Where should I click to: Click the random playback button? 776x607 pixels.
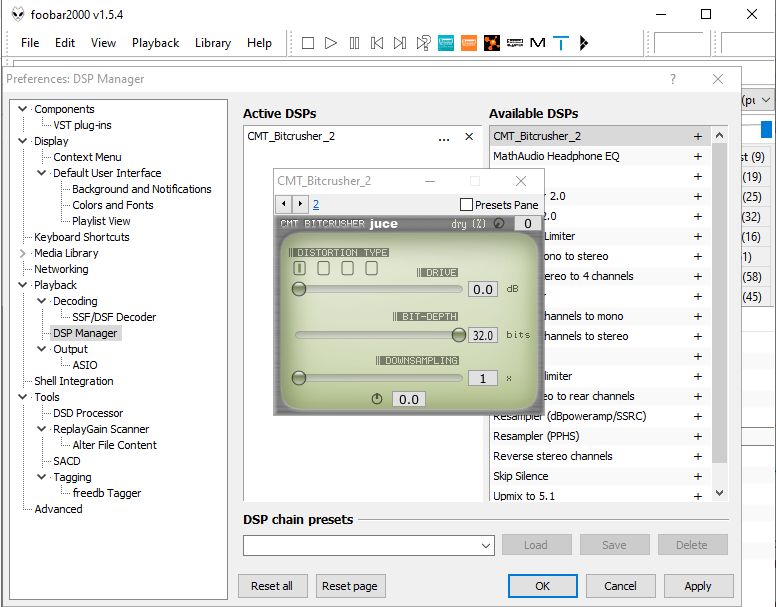(x=423, y=43)
